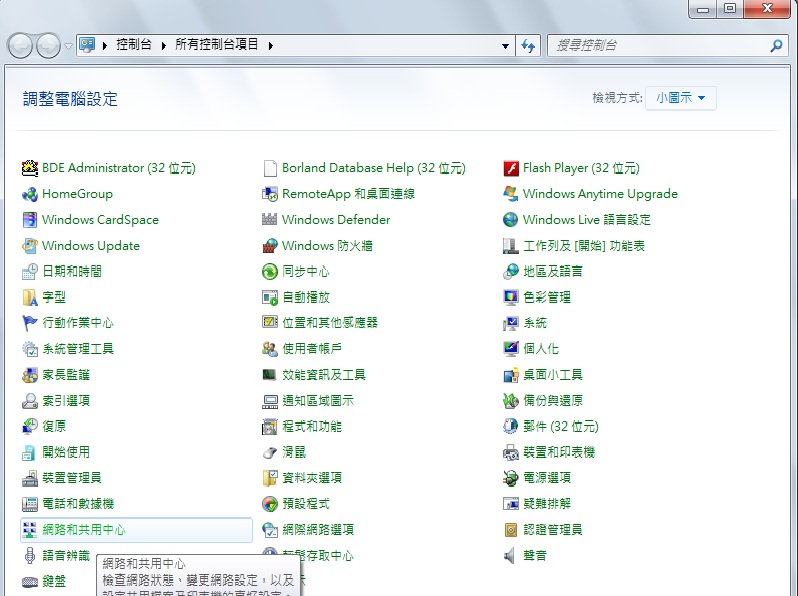The image size is (798, 596).
Task: Open the 日期和時間 clock icon
Action: [30, 271]
